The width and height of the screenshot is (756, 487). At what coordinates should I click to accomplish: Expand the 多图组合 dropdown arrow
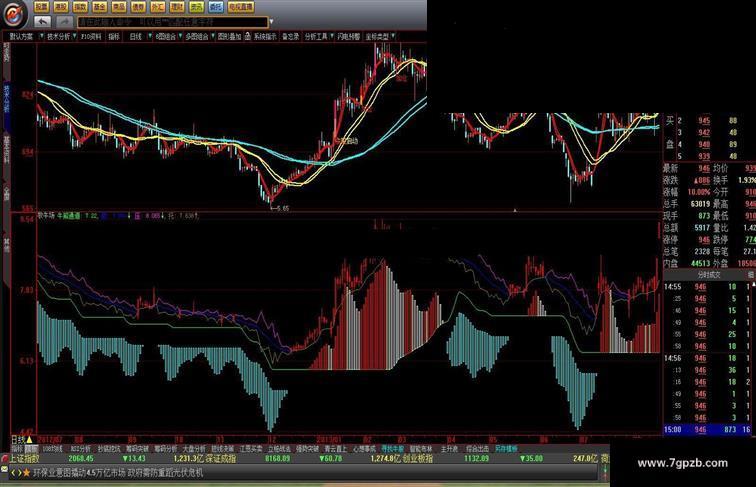213,36
